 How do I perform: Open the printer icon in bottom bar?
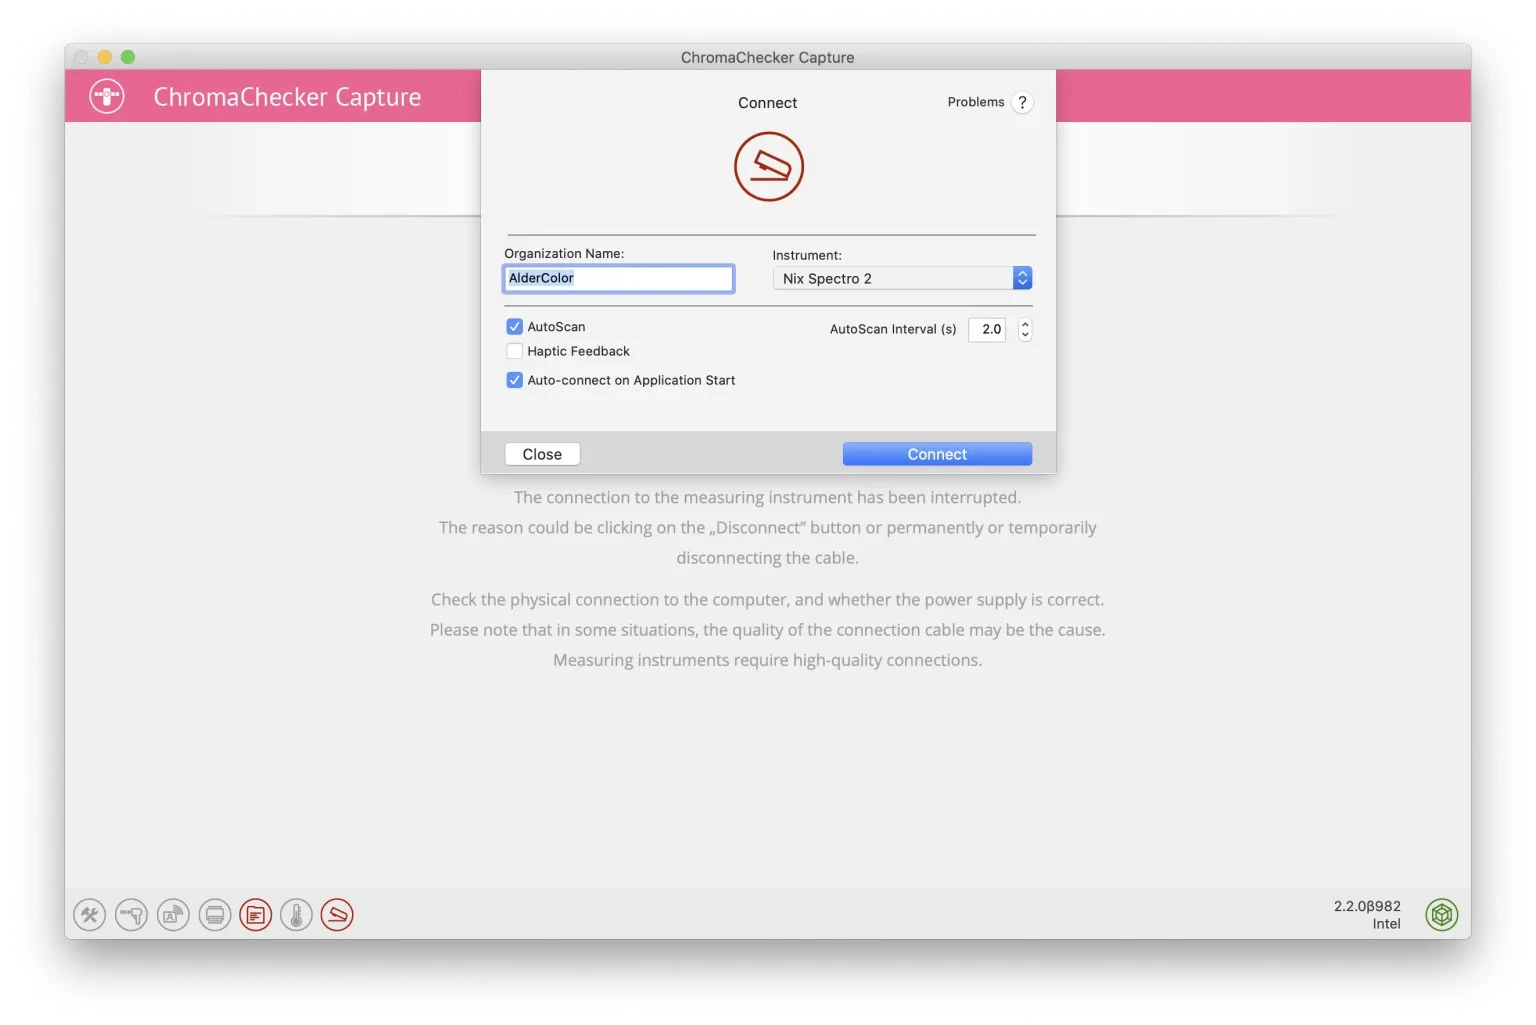click(x=215, y=915)
